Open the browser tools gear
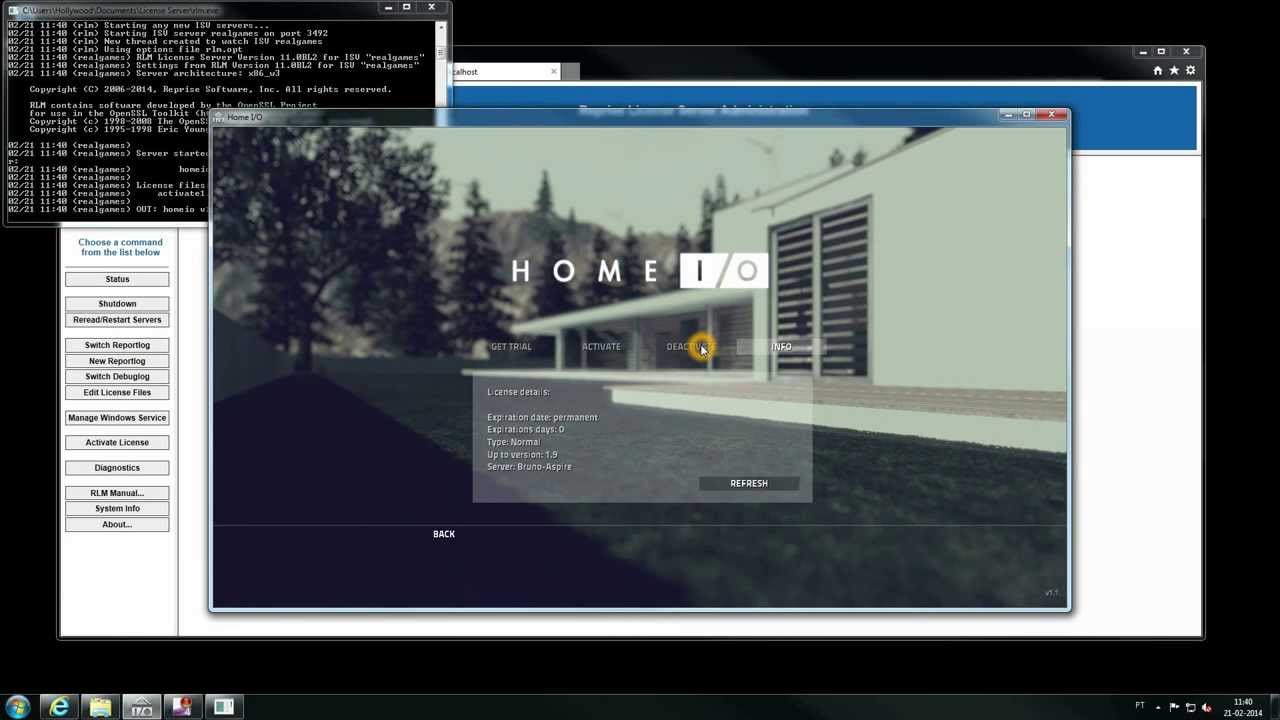The image size is (1280, 720). point(1190,71)
